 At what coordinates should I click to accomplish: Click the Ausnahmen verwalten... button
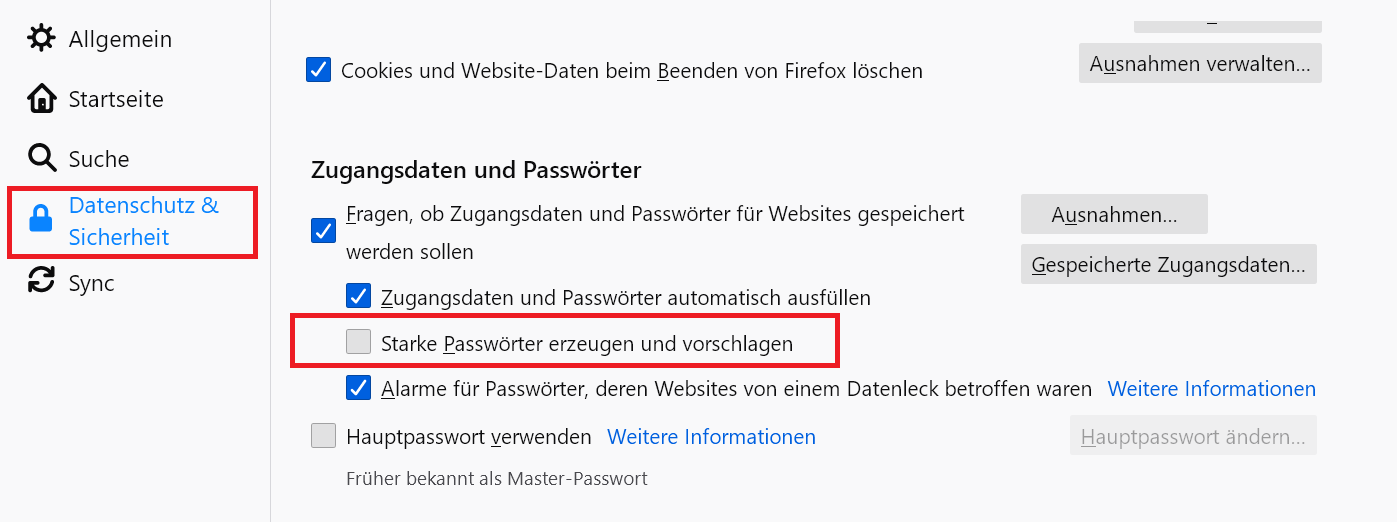[x=1200, y=64]
